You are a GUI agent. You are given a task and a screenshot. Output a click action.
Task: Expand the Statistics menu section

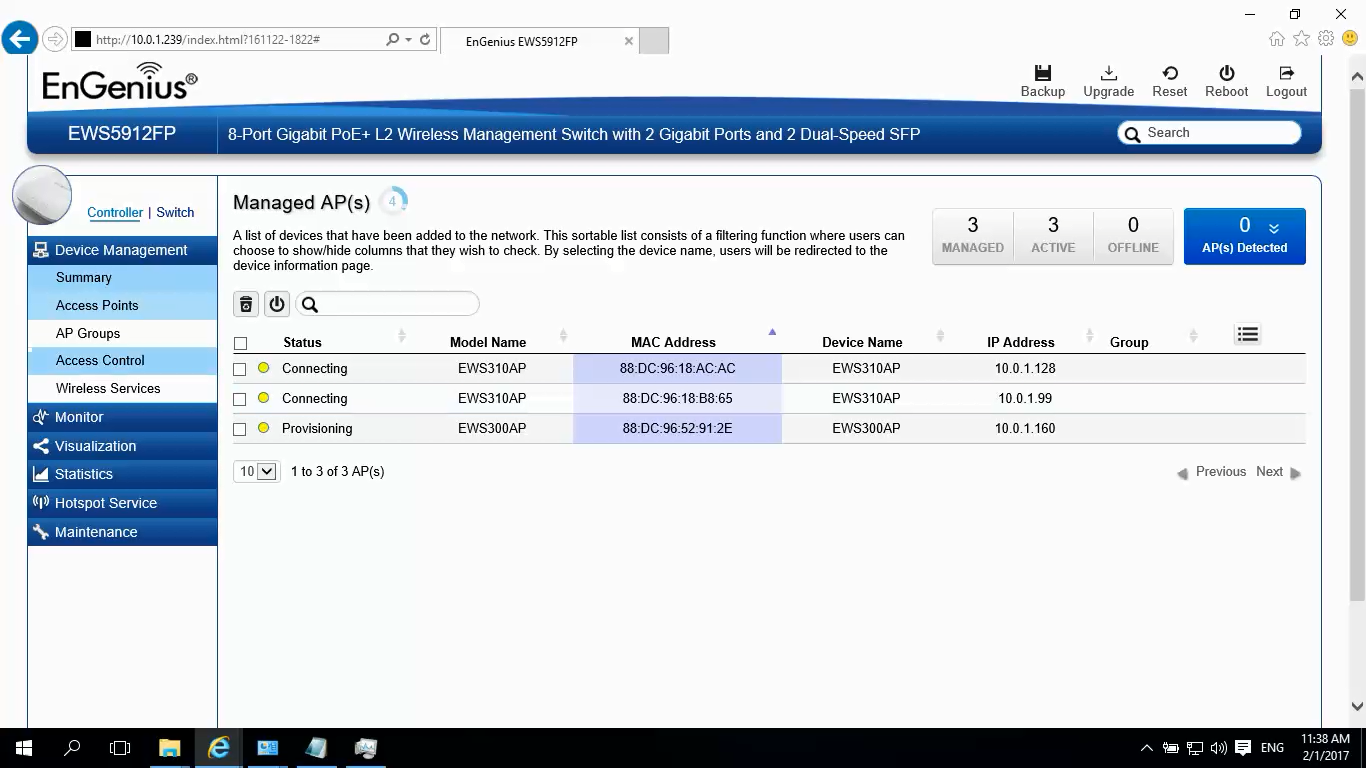pos(122,474)
